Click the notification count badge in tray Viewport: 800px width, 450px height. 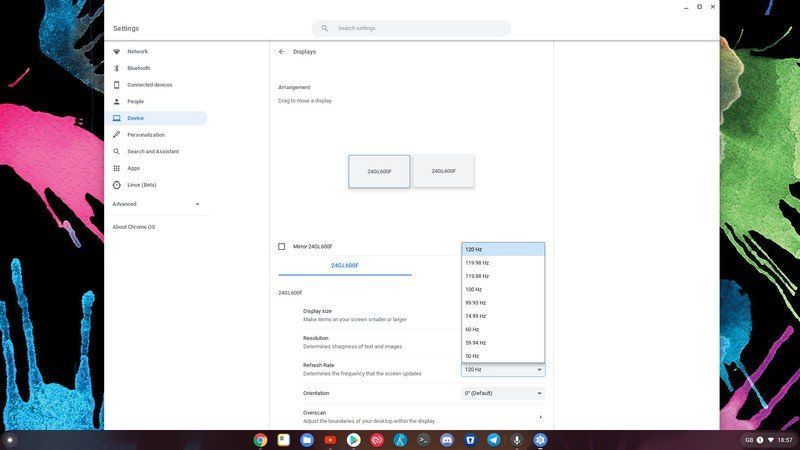760,440
